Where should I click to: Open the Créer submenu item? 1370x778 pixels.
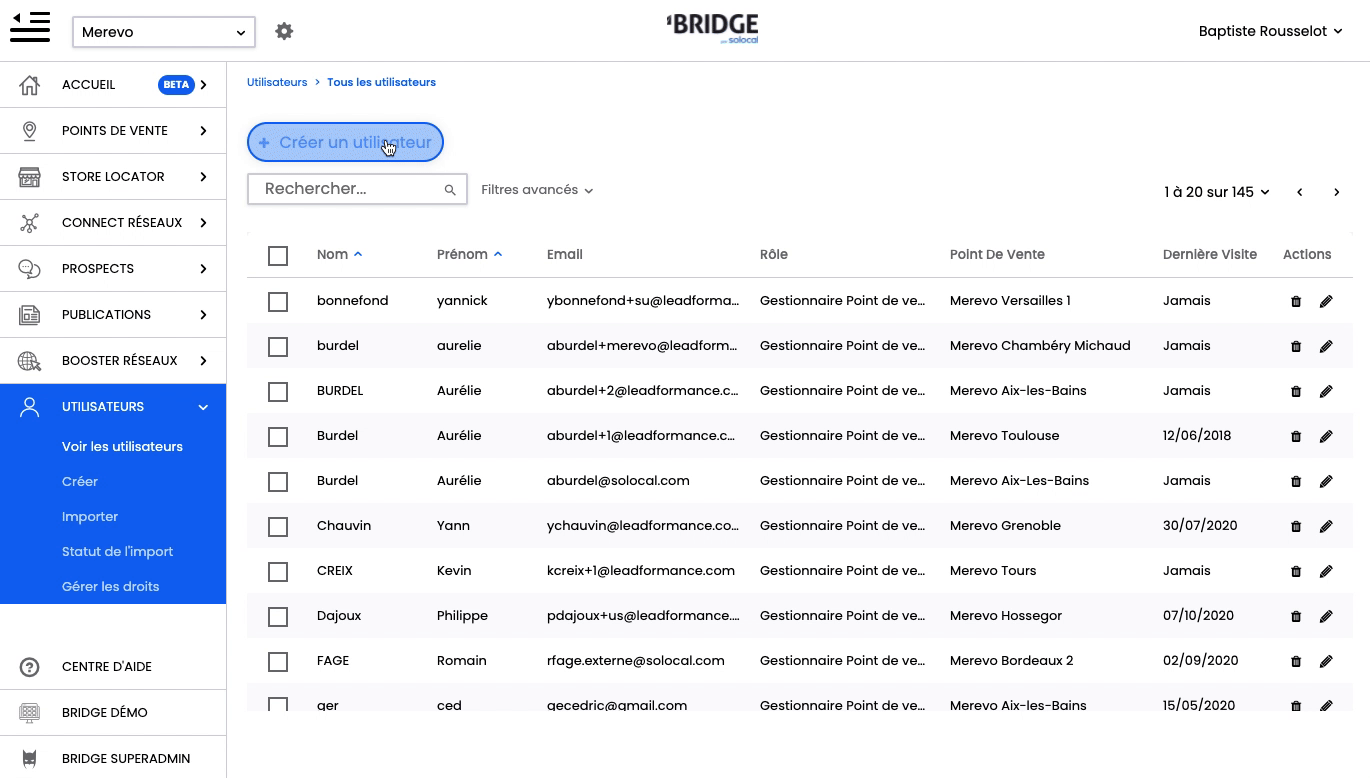pos(80,481)
